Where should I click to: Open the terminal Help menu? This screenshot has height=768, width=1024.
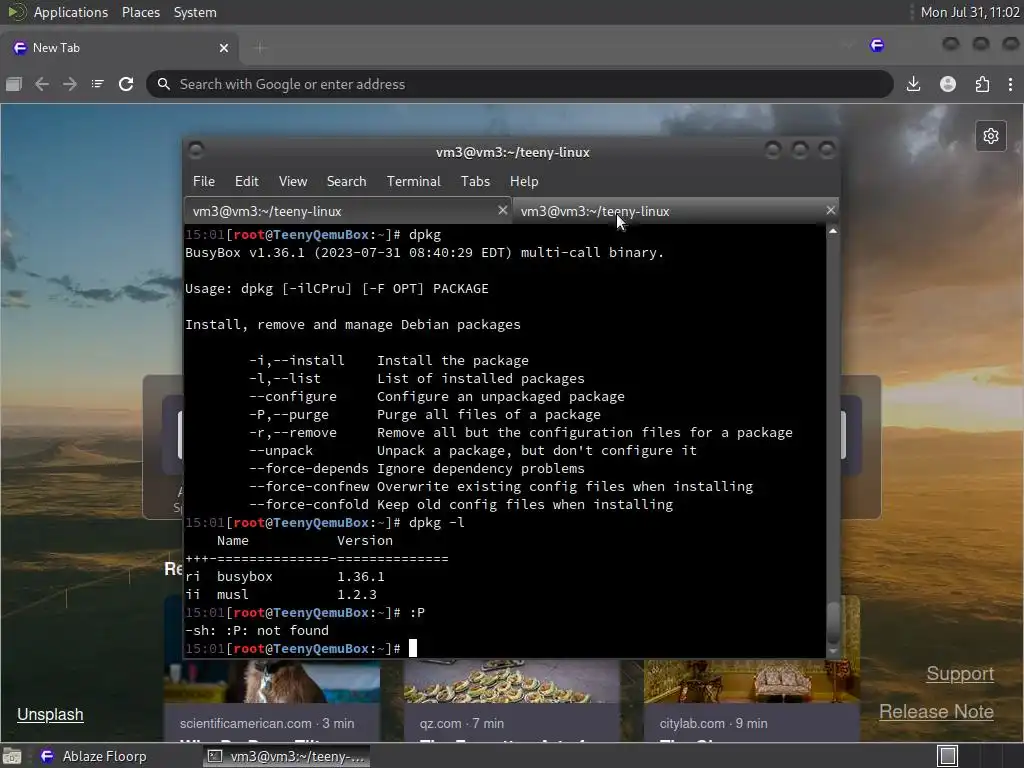(524, 182)
